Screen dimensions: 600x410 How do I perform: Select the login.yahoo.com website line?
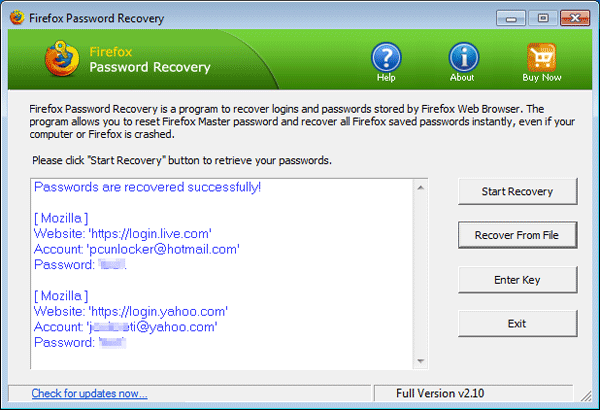pos(130,311)
